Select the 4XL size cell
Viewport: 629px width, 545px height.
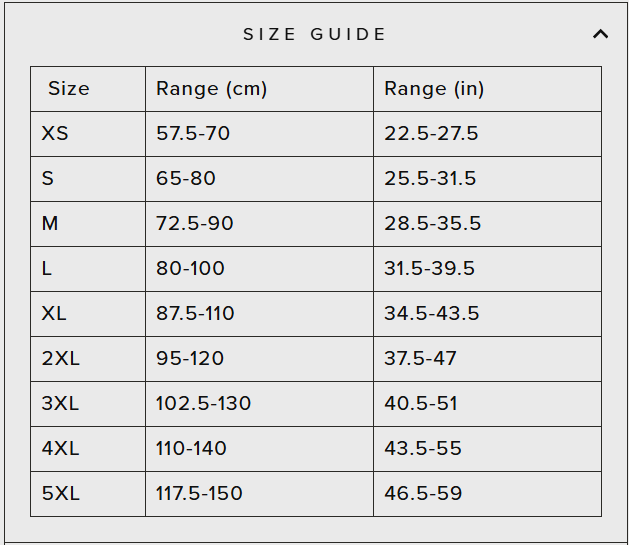pyautogui.click(x=60, y=449)
